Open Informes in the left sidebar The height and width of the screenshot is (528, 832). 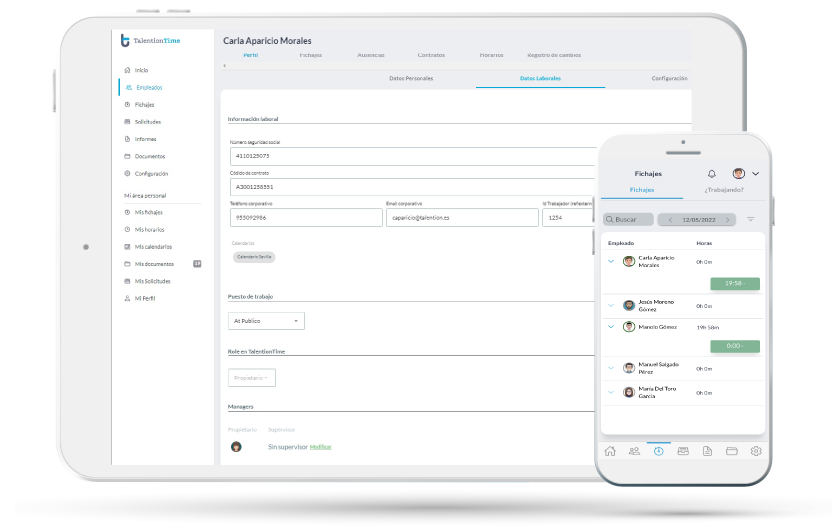(145, 139)
